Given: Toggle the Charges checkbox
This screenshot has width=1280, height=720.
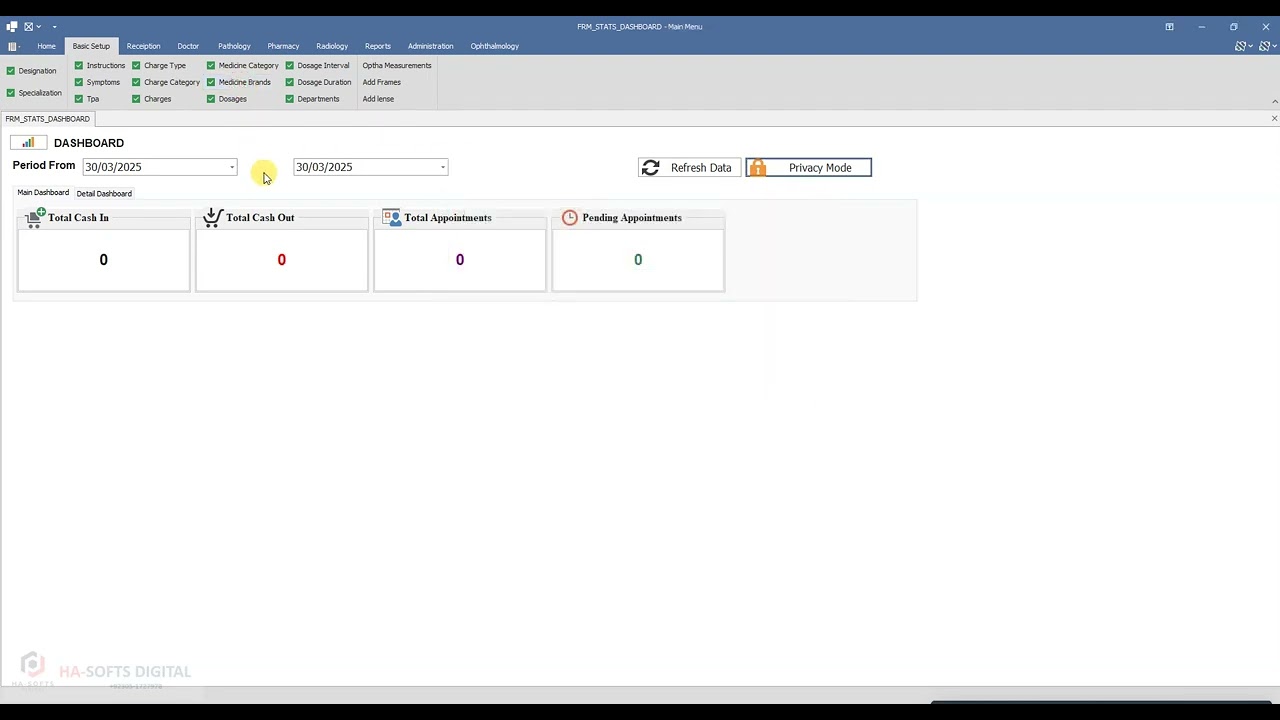Looking at the screenshot, I should (136, 99).
